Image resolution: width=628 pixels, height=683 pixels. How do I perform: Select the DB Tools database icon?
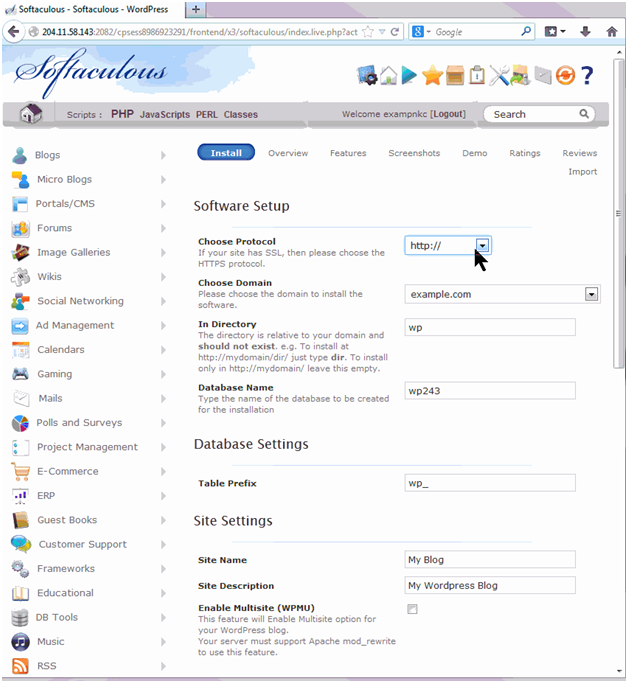pos(20,618)
